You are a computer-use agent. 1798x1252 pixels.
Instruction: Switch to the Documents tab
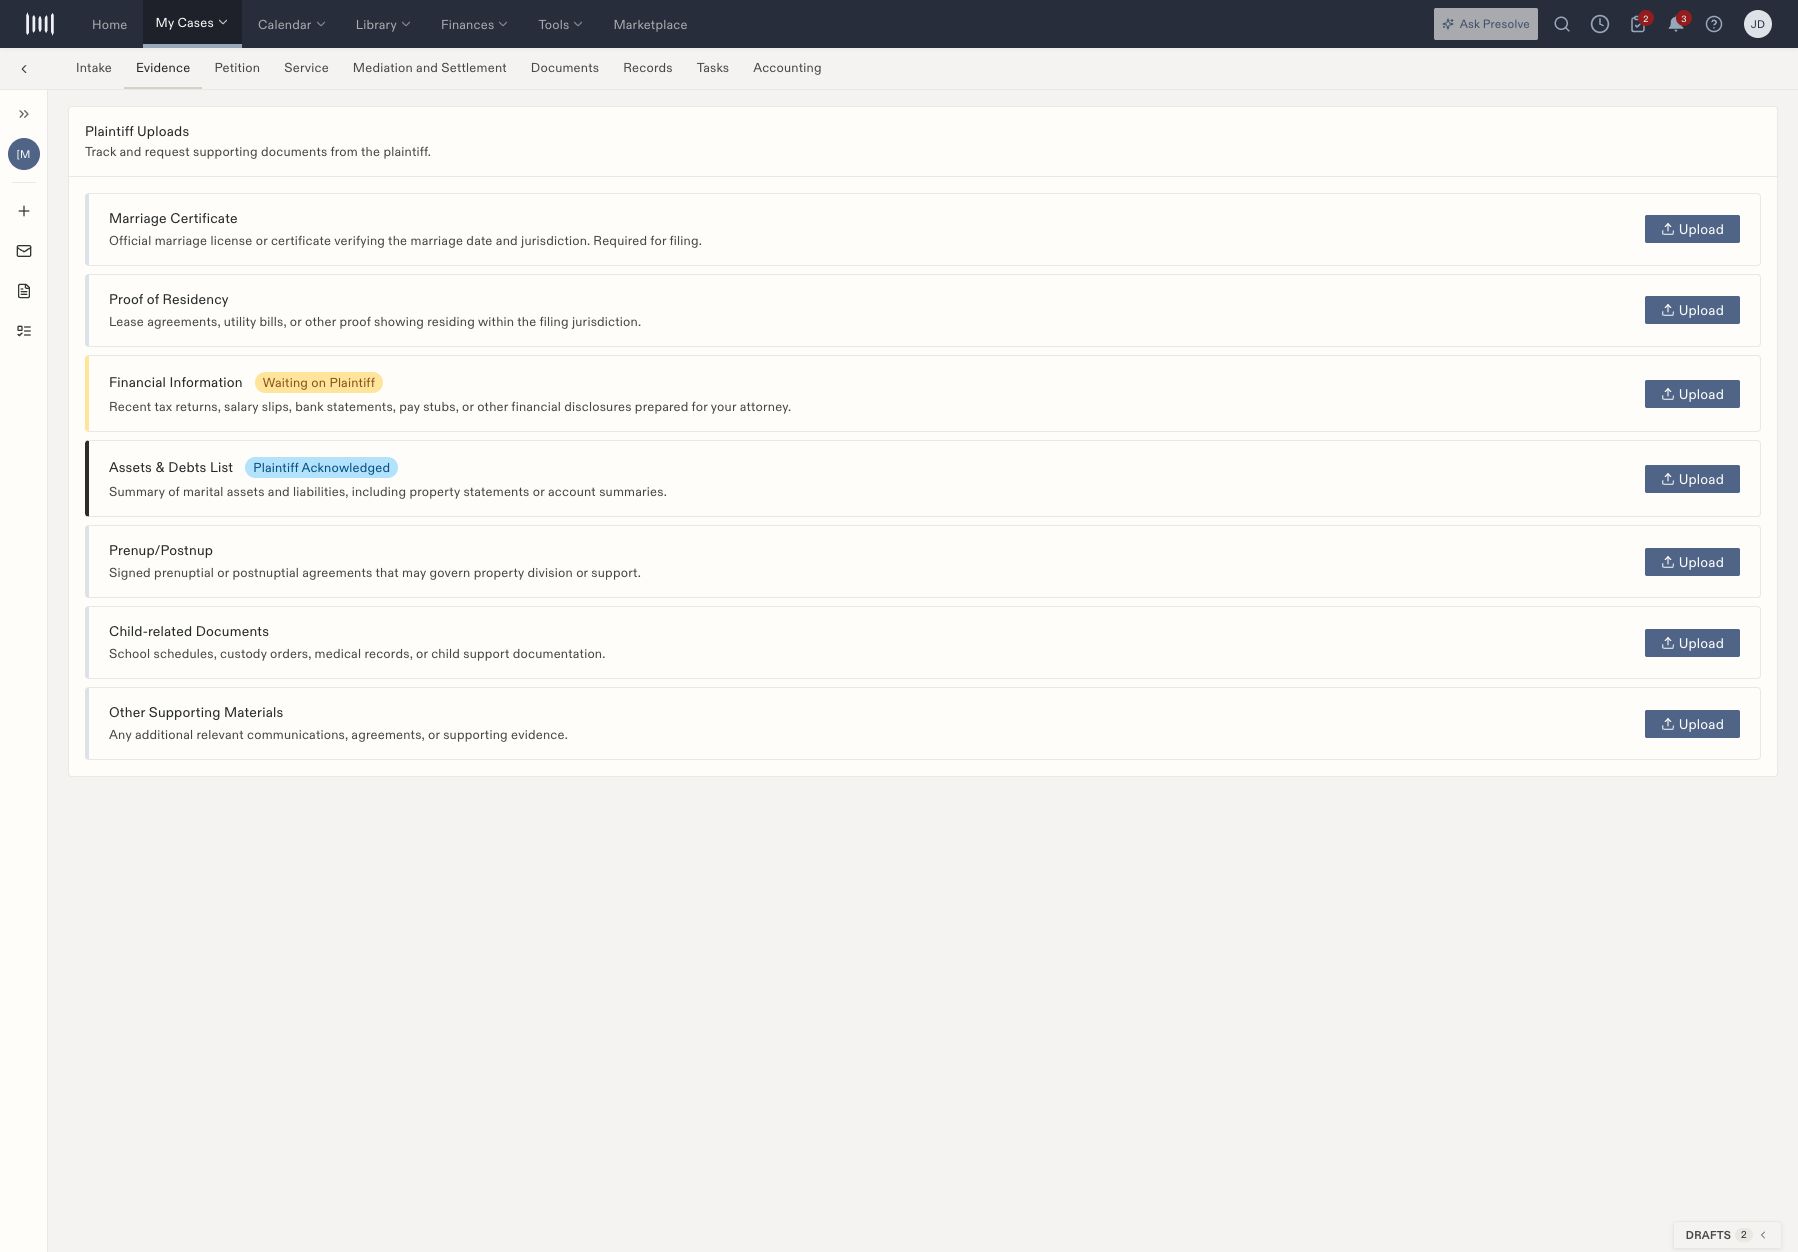[x=565, y=68]
